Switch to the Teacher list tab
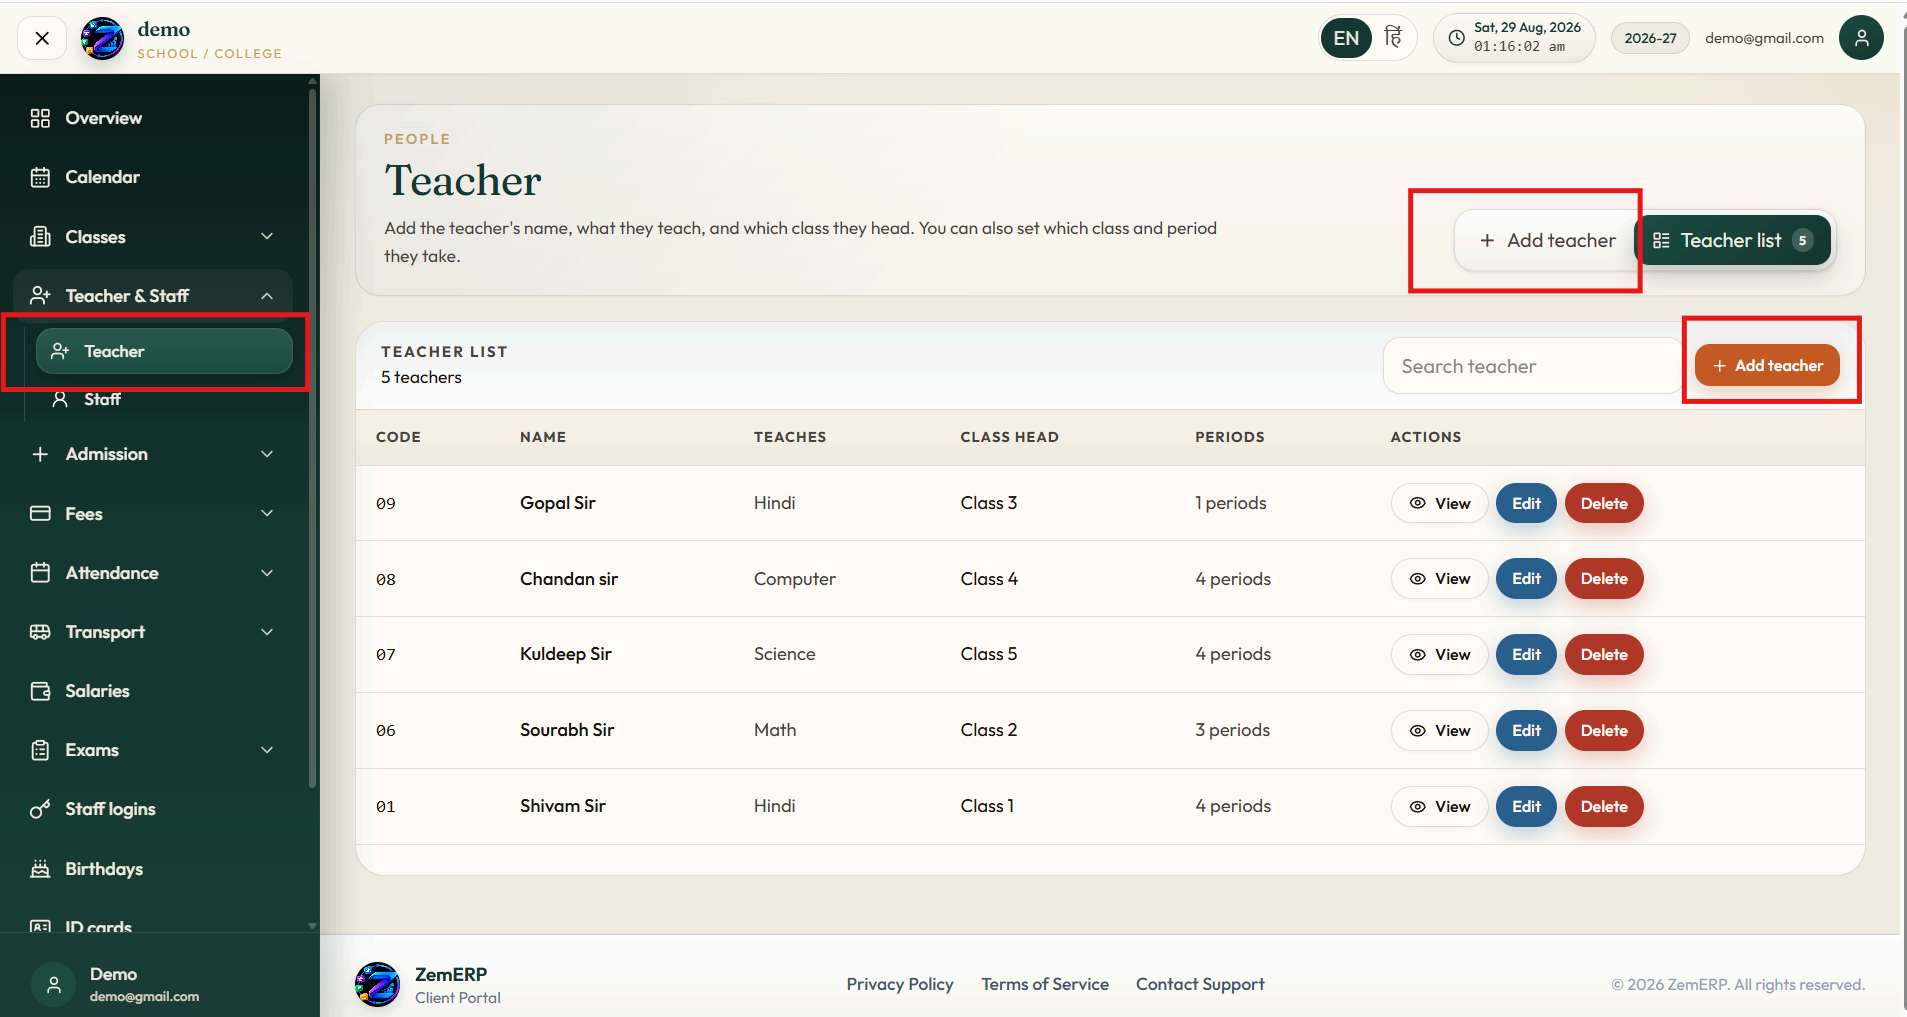 (x=1733, y=240)
